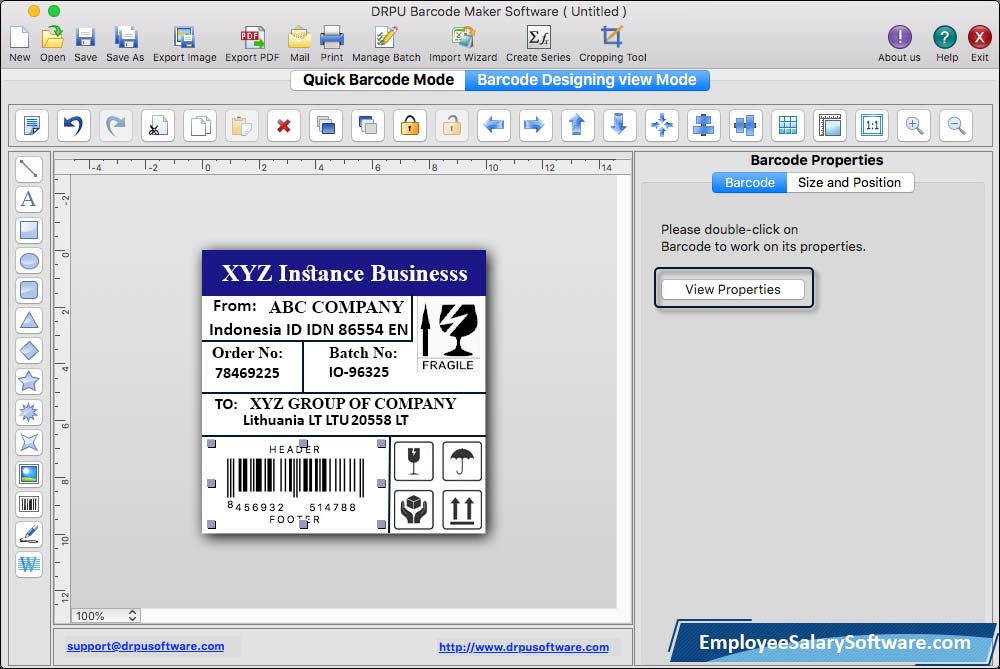The width and height of the screenshot is (1000, 669).
Task: Export the label using Export Image
Action: (184, 44)
